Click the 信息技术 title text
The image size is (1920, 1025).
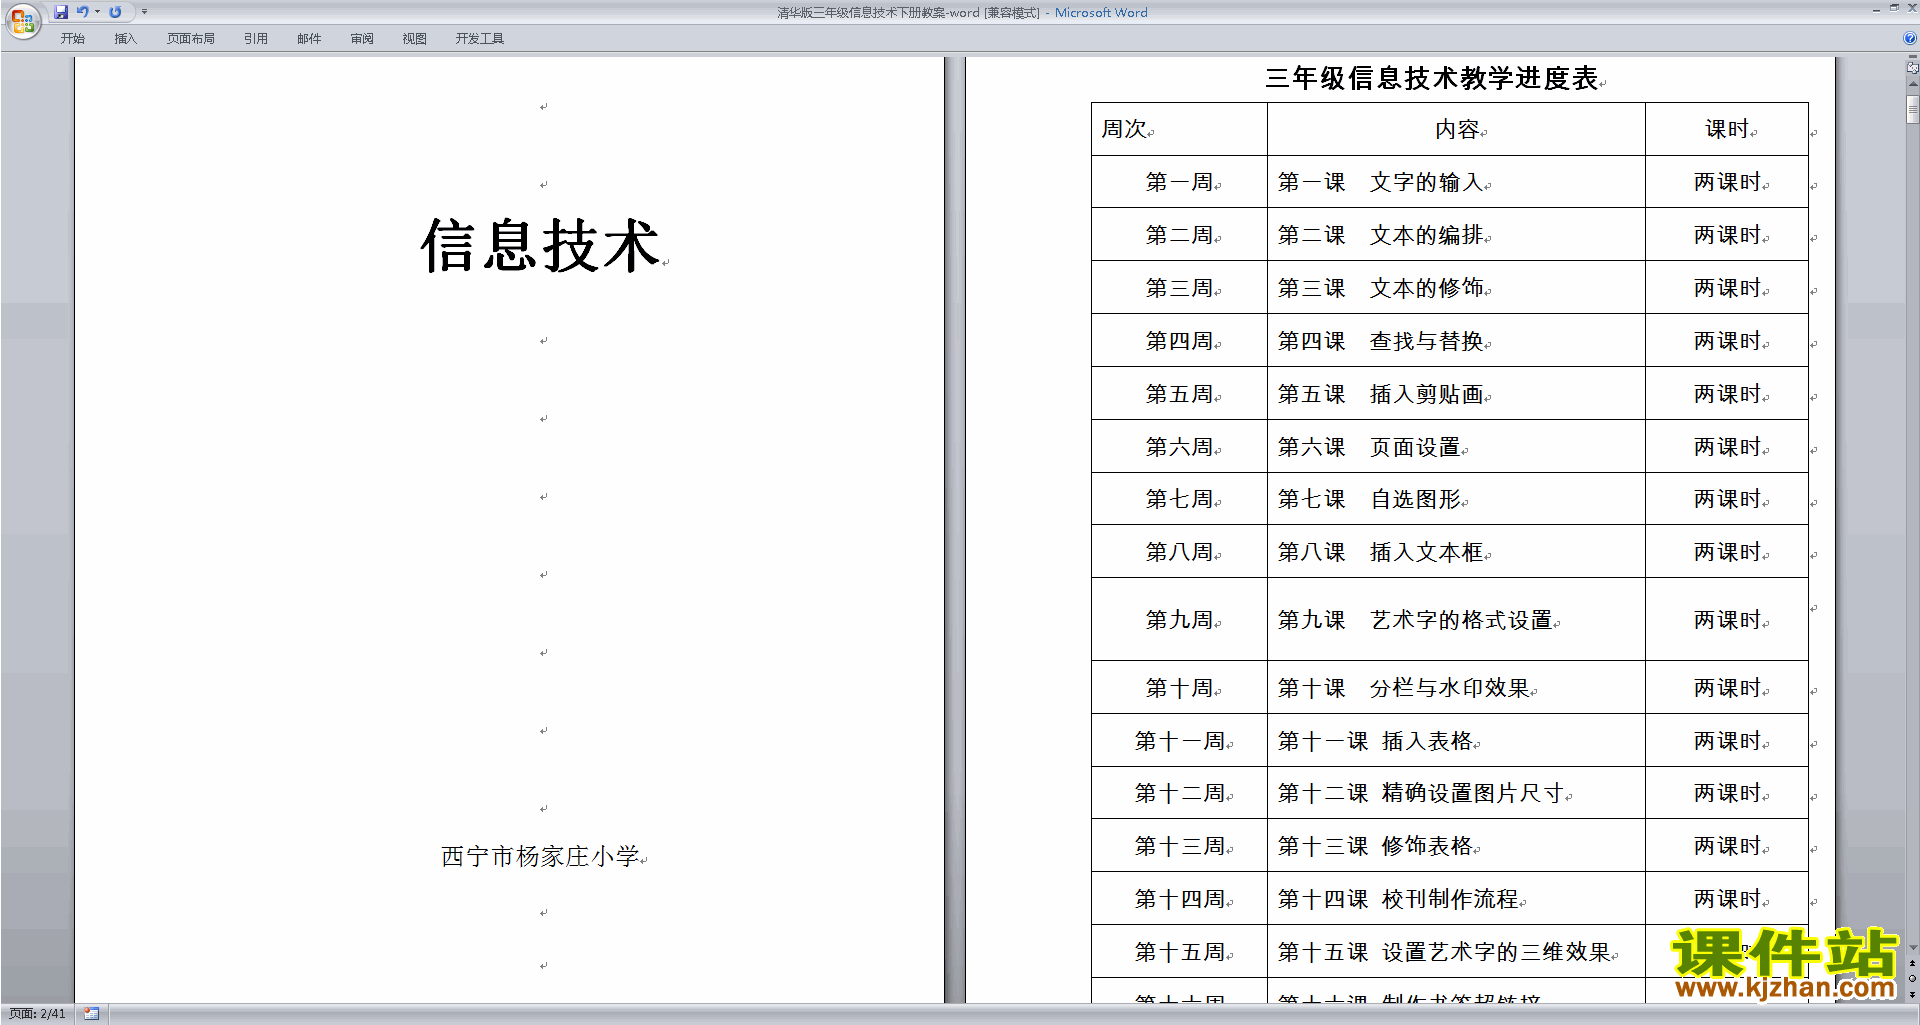(x=540, y=246)
